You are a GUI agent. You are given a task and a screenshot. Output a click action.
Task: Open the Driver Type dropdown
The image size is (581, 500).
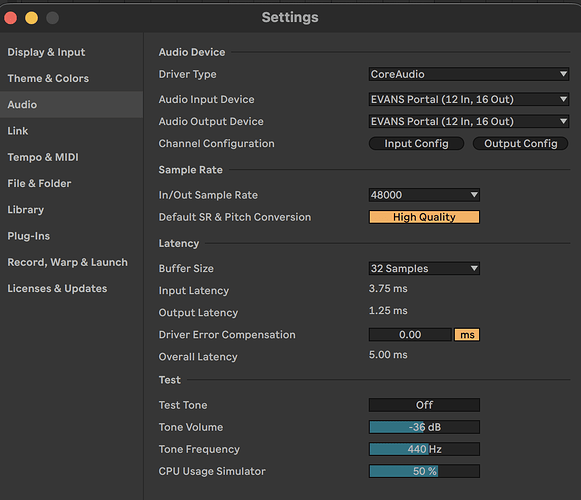(x=469, y=74)
